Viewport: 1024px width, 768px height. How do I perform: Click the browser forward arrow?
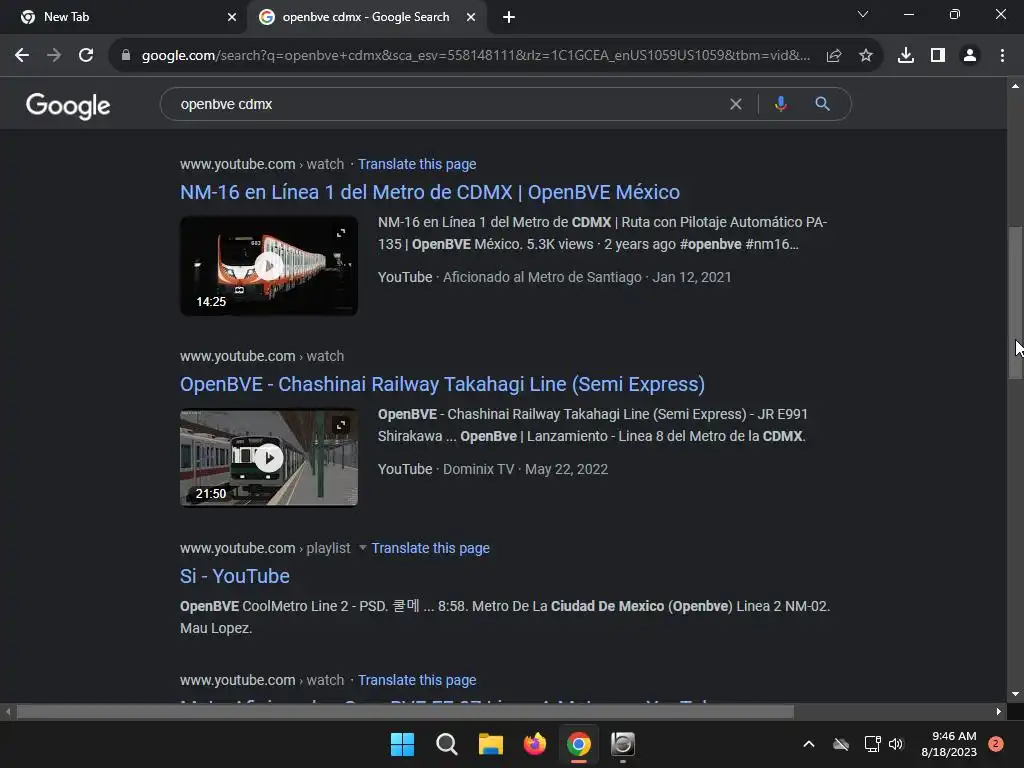(54, 56)
